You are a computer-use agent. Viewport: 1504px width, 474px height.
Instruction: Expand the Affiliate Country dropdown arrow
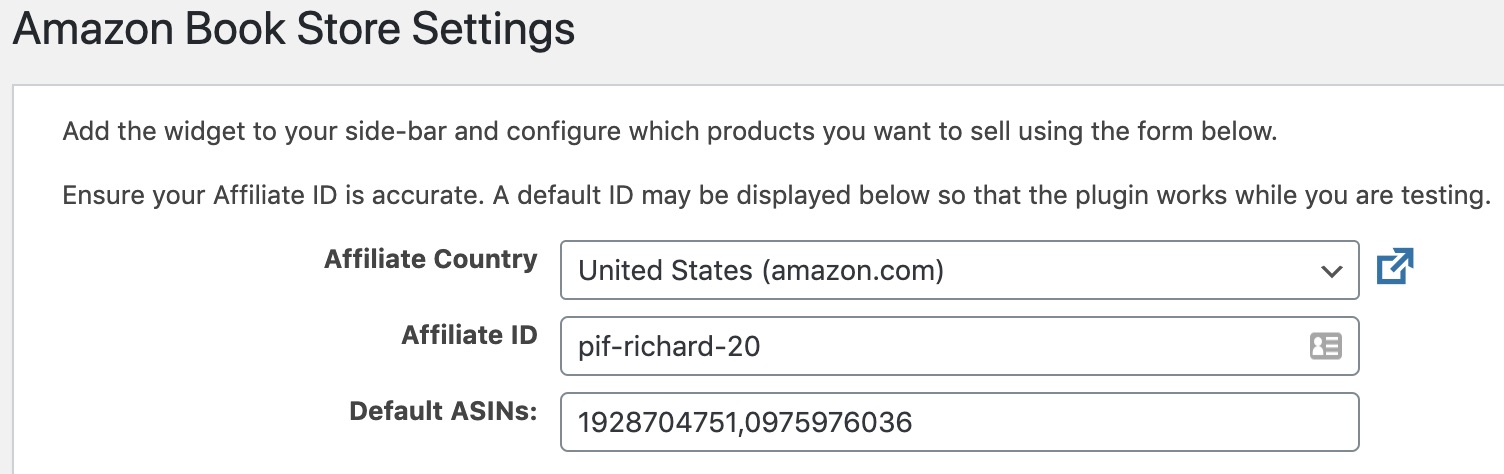point(1330,271)
